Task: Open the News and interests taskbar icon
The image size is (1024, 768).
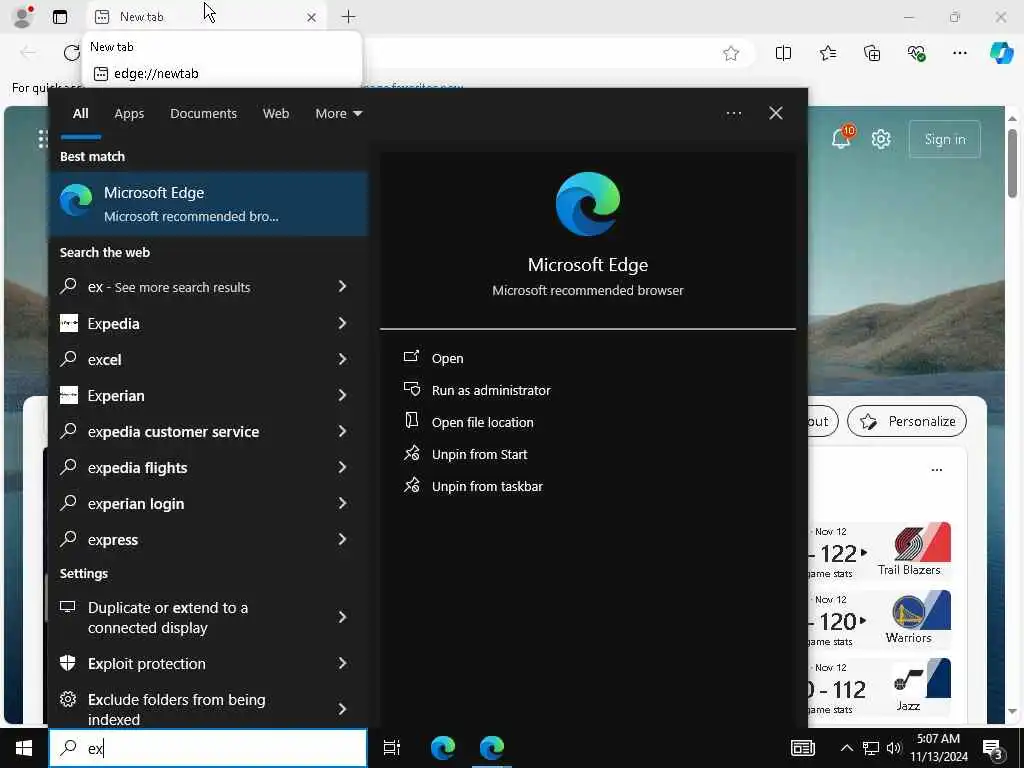Action: (x=803, y=748)
